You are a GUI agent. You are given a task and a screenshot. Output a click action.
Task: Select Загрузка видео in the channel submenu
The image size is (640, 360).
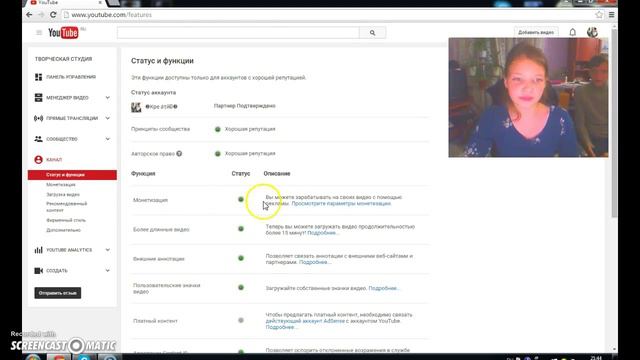coord(63,195)
